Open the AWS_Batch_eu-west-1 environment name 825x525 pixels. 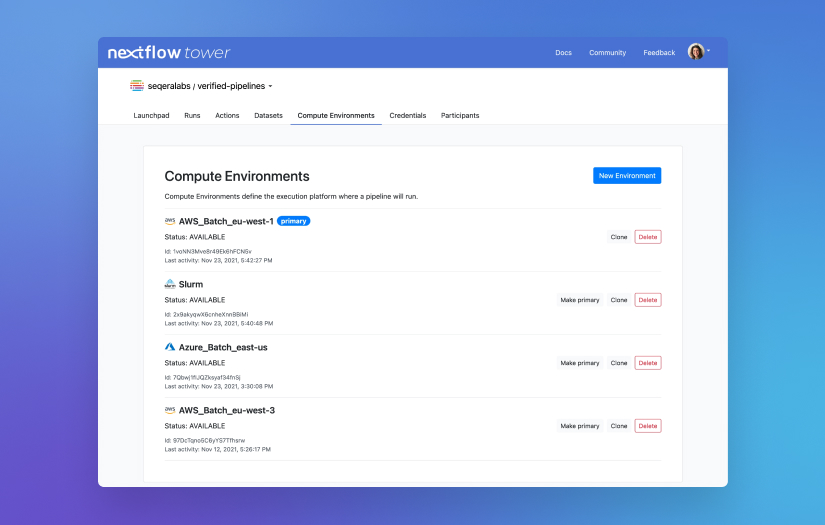[x=226, y=221]
